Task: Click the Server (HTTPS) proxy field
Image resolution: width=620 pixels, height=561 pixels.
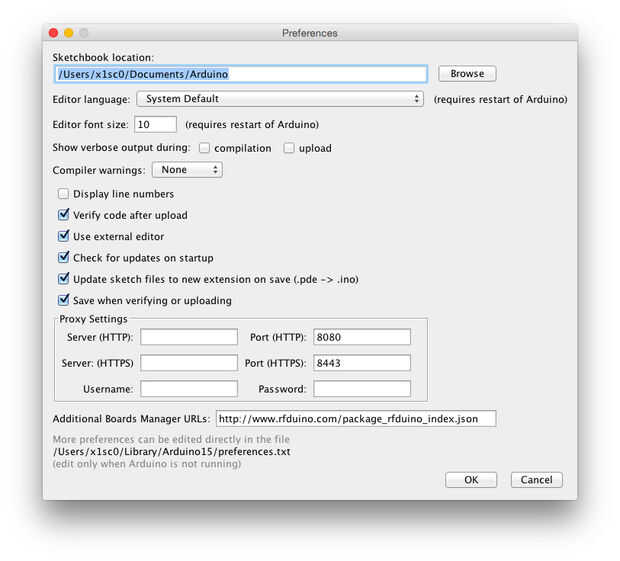Action: click(189, 363)
